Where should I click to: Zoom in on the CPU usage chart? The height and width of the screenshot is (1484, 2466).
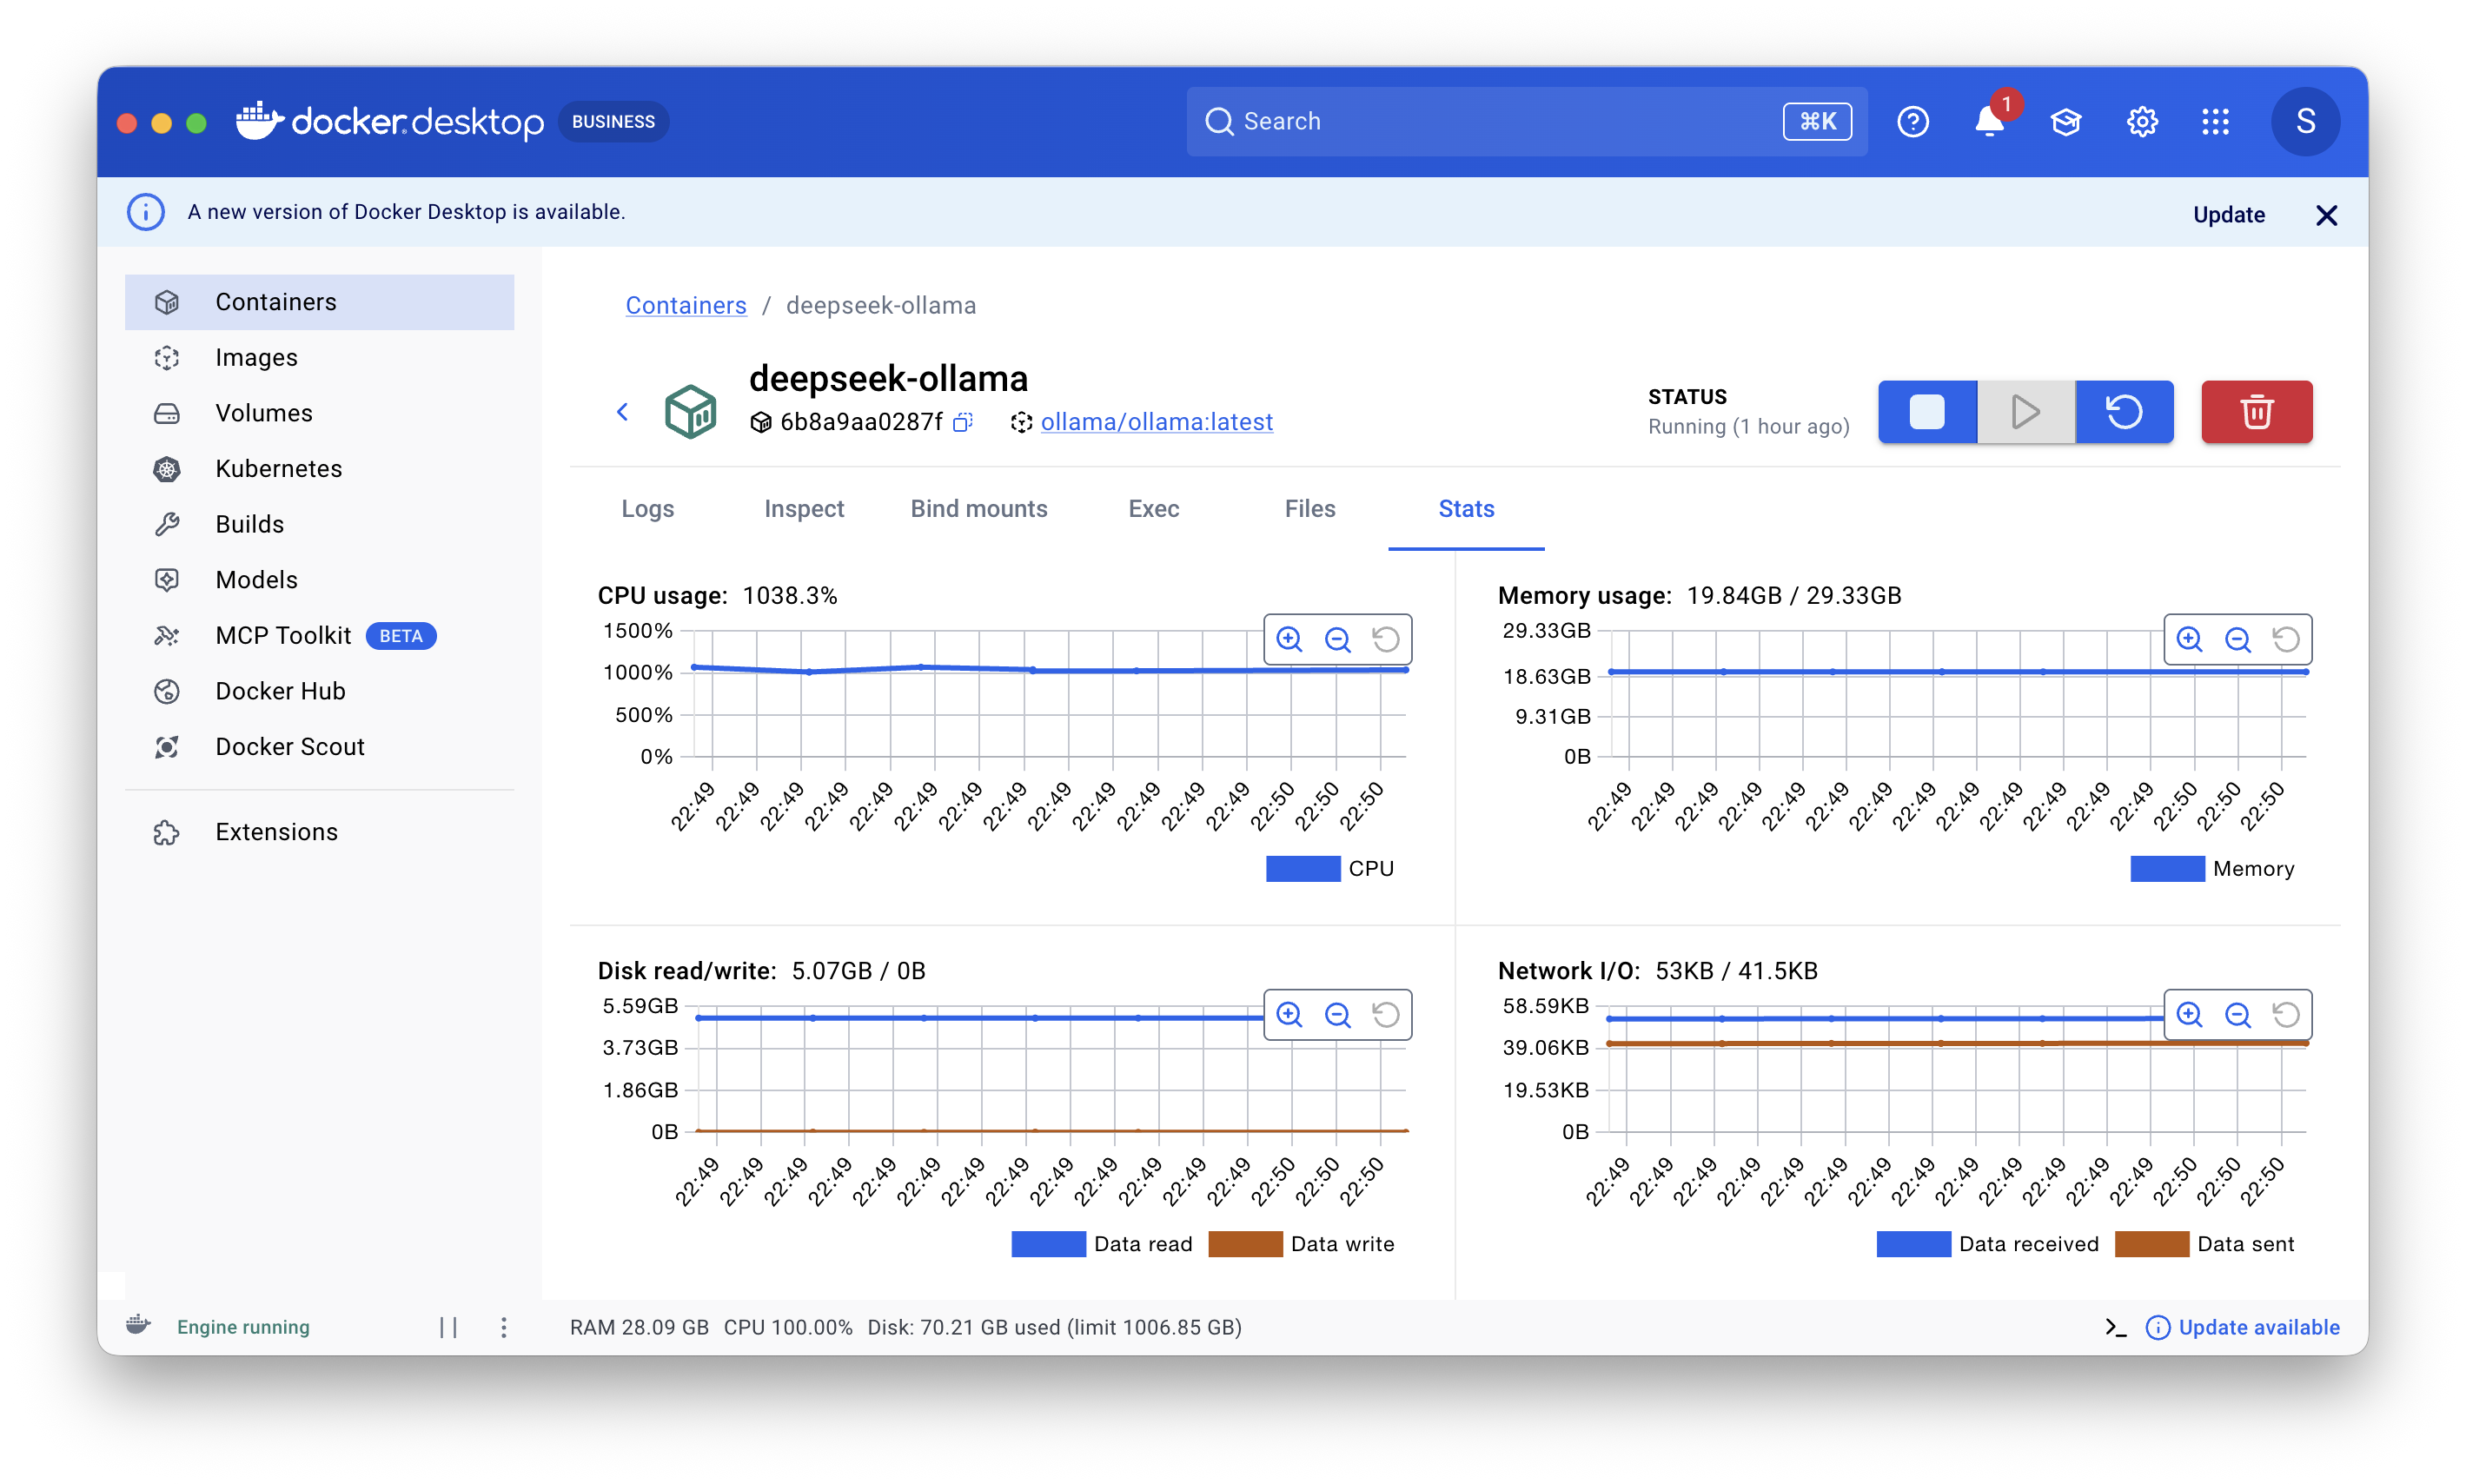pos(1289,639)
